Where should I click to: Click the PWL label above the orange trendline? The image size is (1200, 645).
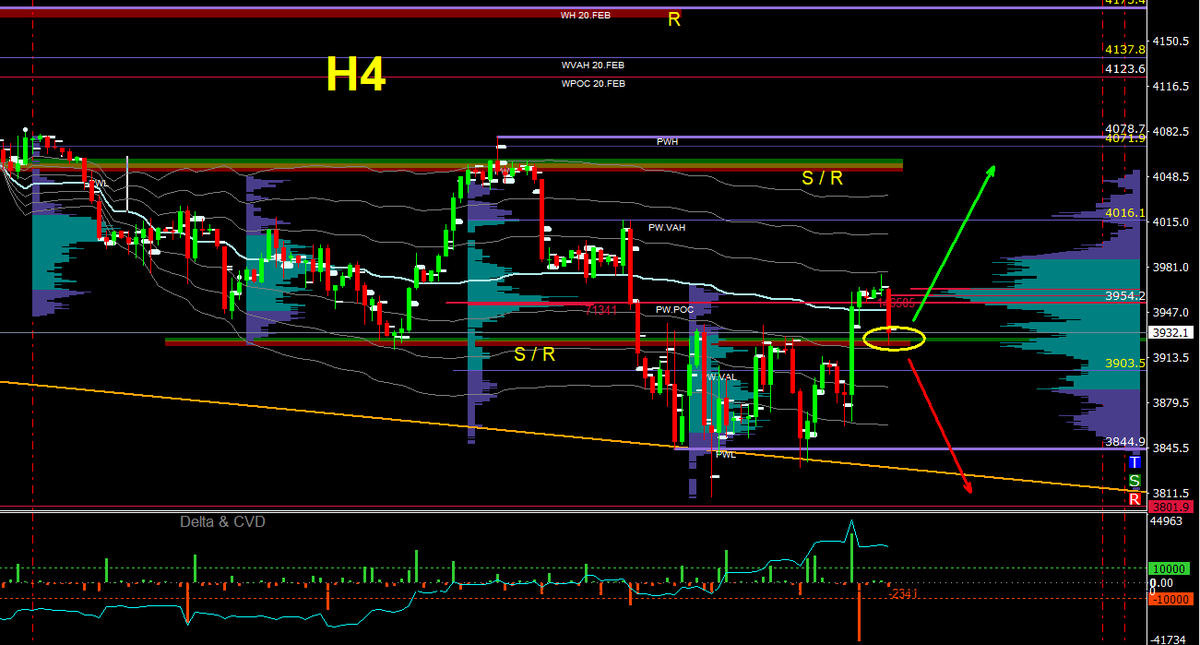pos(726,455)
